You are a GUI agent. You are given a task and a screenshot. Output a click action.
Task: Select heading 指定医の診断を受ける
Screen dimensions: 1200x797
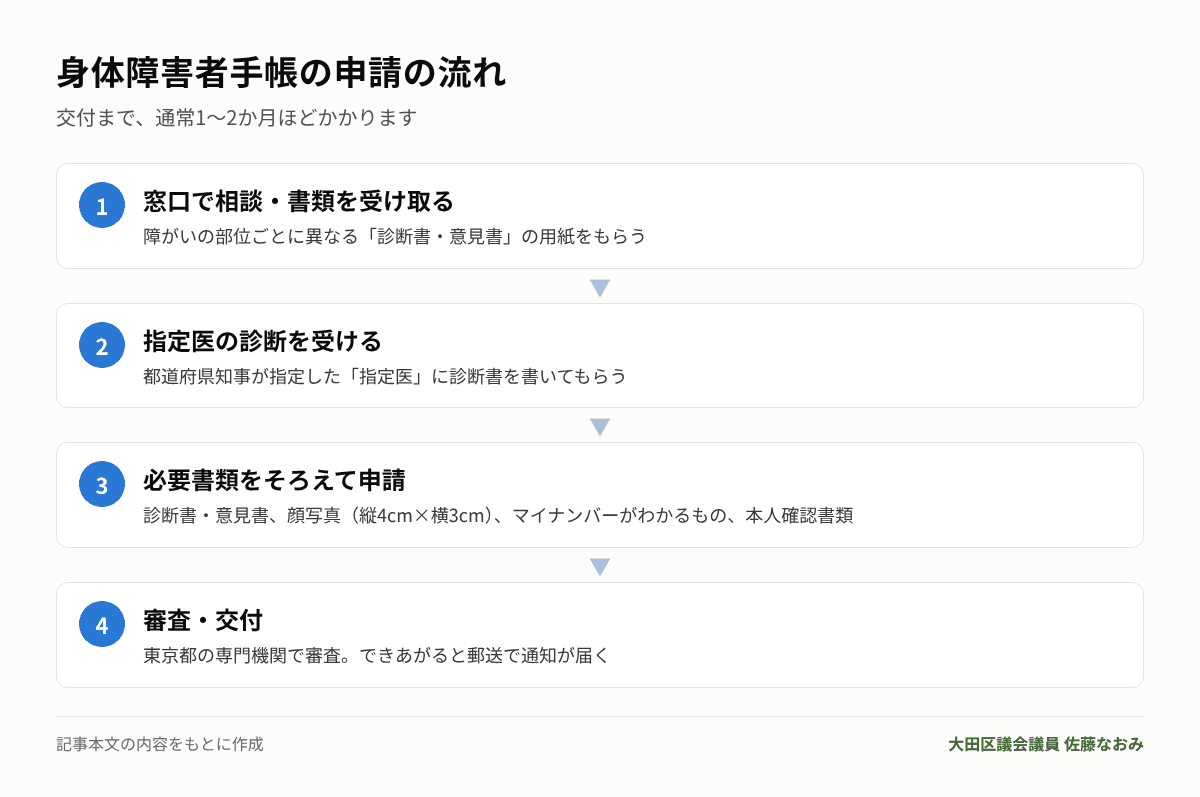(262, 342)
